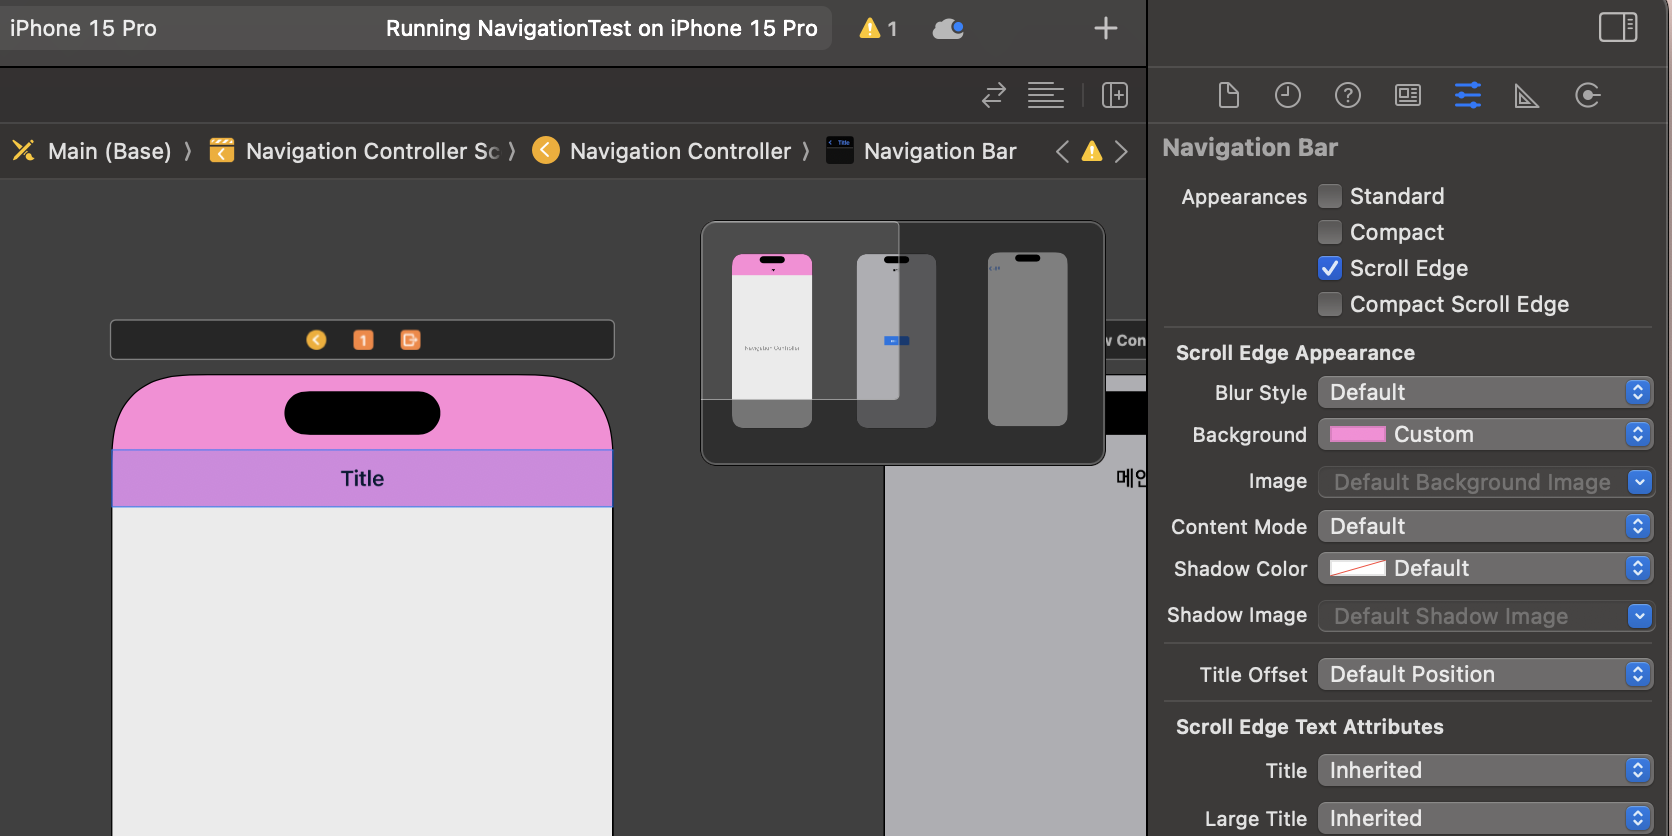Click Navigation Controller Scene in jump bar
This screenshot has width=1672, height=836.
[373, 151]
